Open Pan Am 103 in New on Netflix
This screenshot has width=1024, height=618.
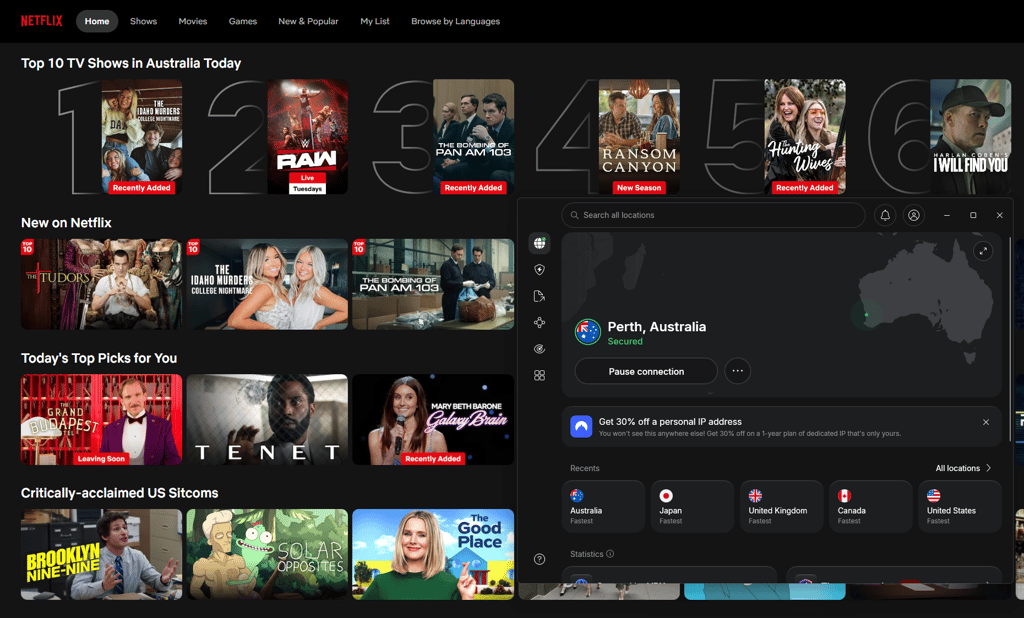click(x=433, y=284)
